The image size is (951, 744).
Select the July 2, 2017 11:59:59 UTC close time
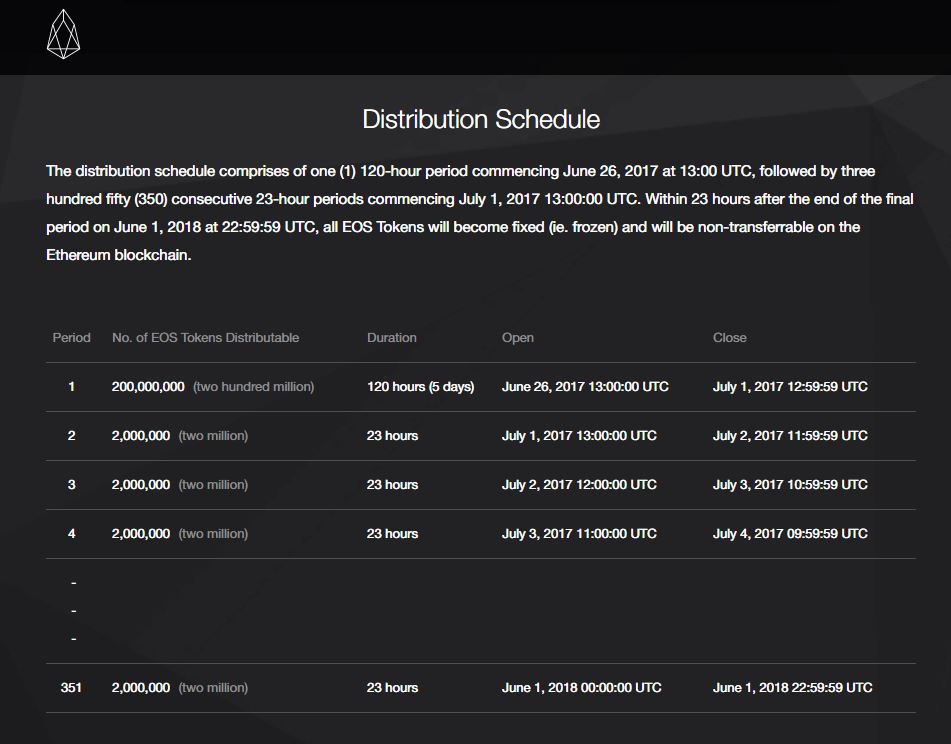[790, 436]
